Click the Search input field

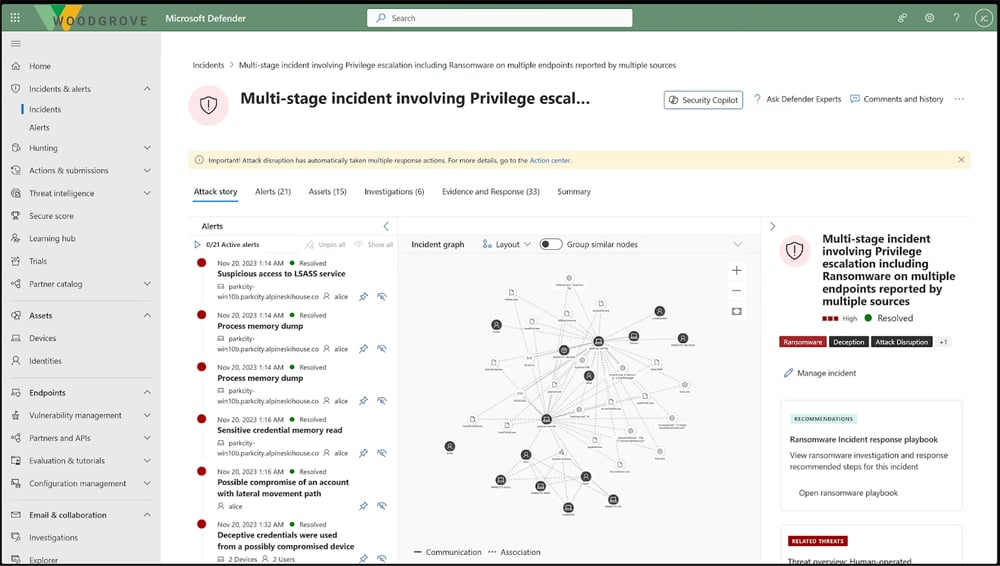[x=500, y=18]
